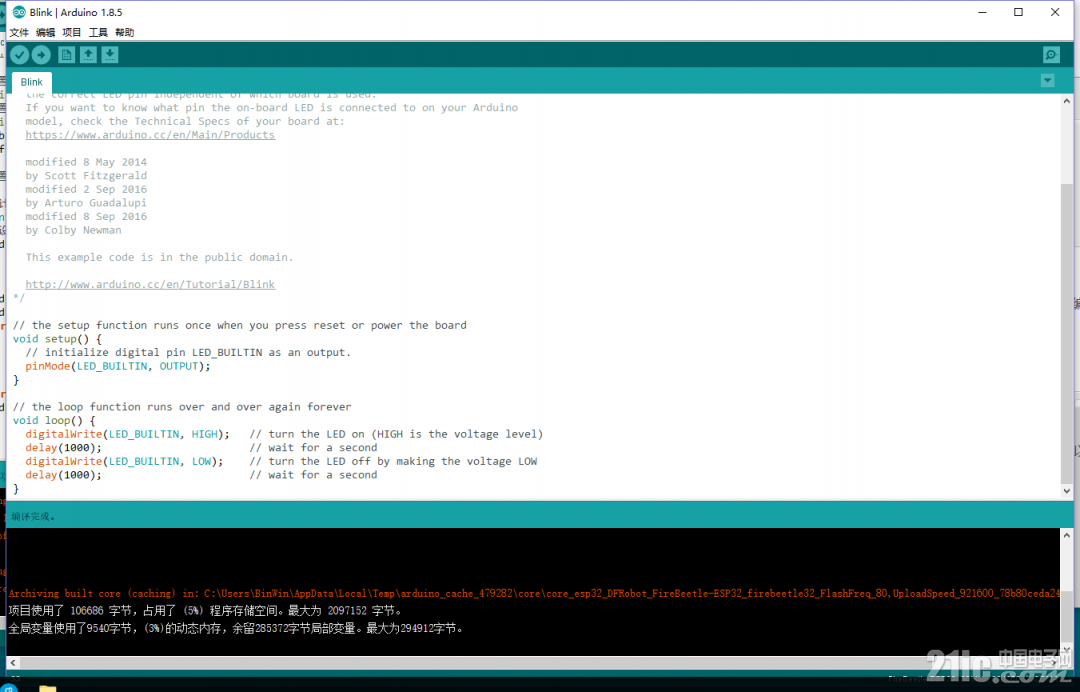The image size is (1080, 692).
Task: Open the 工具 menu
Action: pyautogui.click(x=98, y=32)
